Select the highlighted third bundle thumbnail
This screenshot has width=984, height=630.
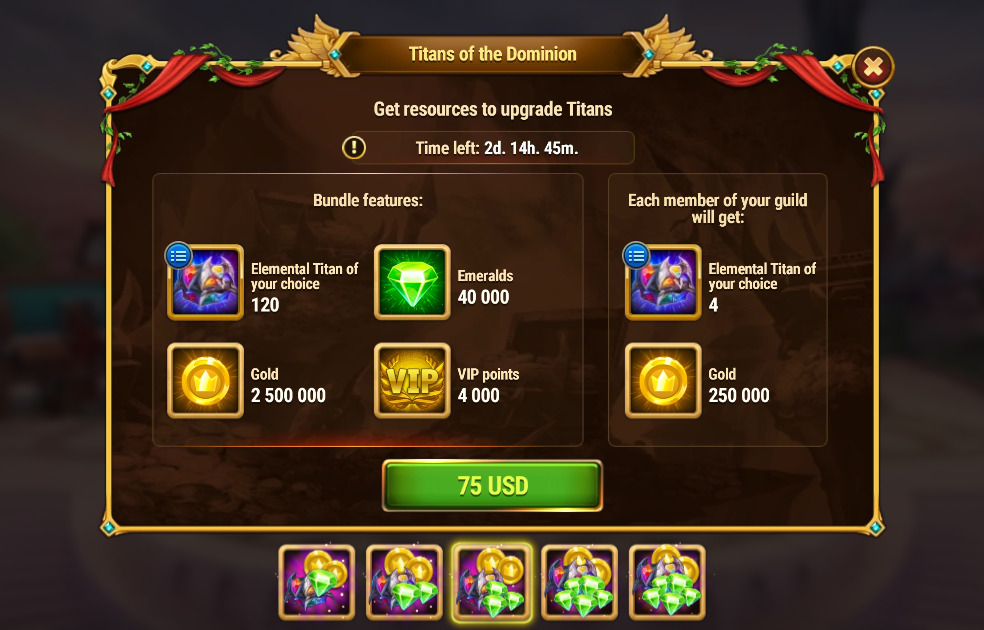(x=492, y=582)
